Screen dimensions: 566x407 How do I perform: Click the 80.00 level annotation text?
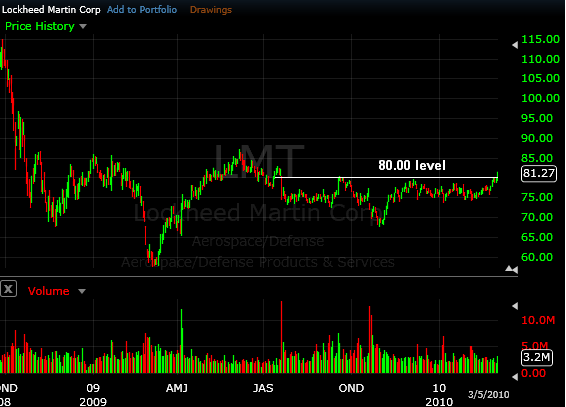click(x=412, y=166)
